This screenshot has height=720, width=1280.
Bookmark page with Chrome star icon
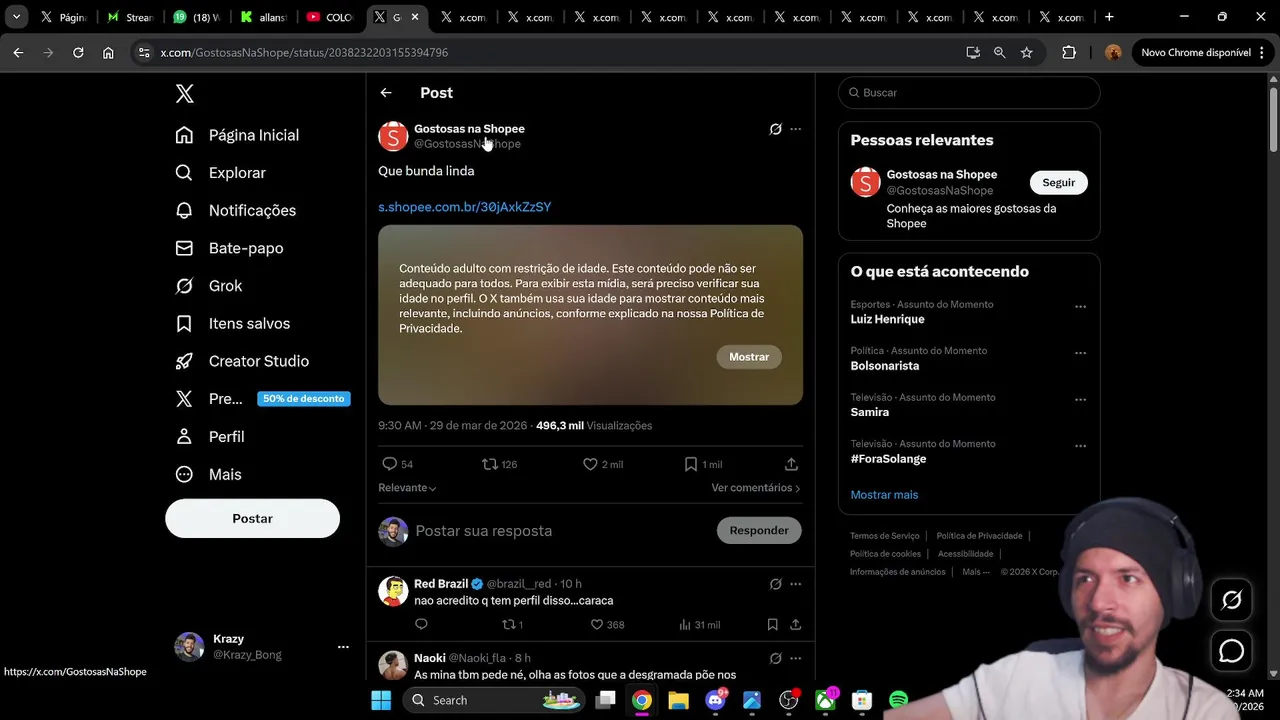pos(1026,53)
